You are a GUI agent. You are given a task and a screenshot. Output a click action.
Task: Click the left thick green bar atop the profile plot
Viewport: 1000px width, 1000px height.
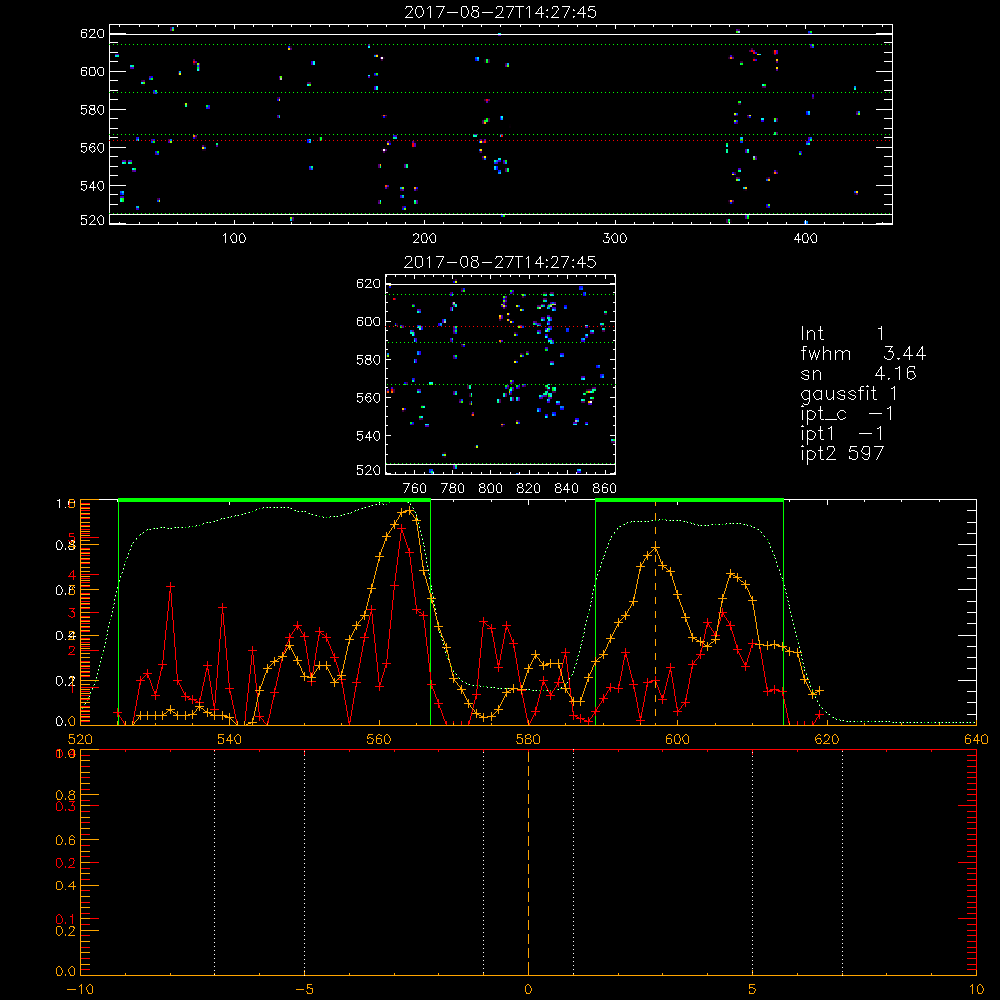pyautogui.click(x=274, y=500)
